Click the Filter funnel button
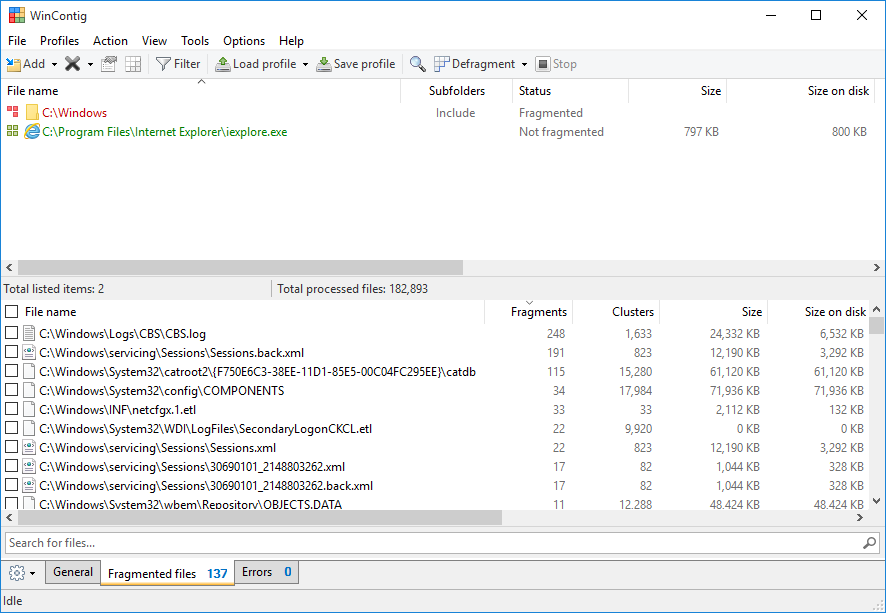 pyautogui.click(x=178, y=64)
